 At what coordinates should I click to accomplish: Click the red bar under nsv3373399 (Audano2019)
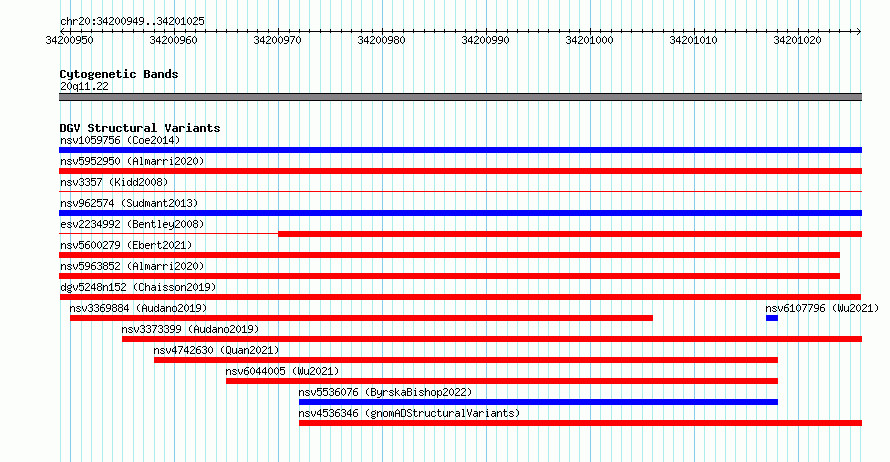492,339
